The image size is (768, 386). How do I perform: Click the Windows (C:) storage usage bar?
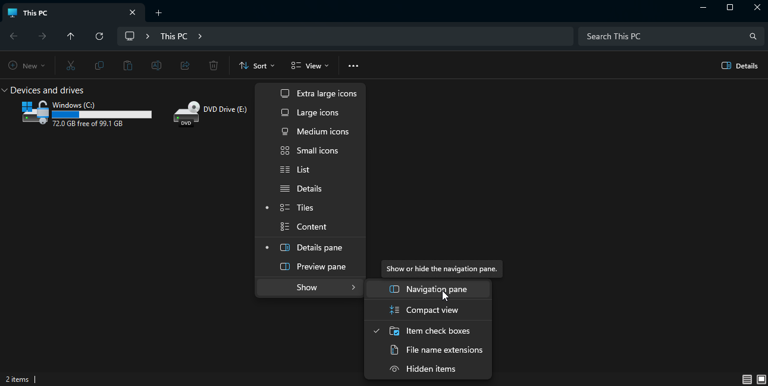coord(101,114)
